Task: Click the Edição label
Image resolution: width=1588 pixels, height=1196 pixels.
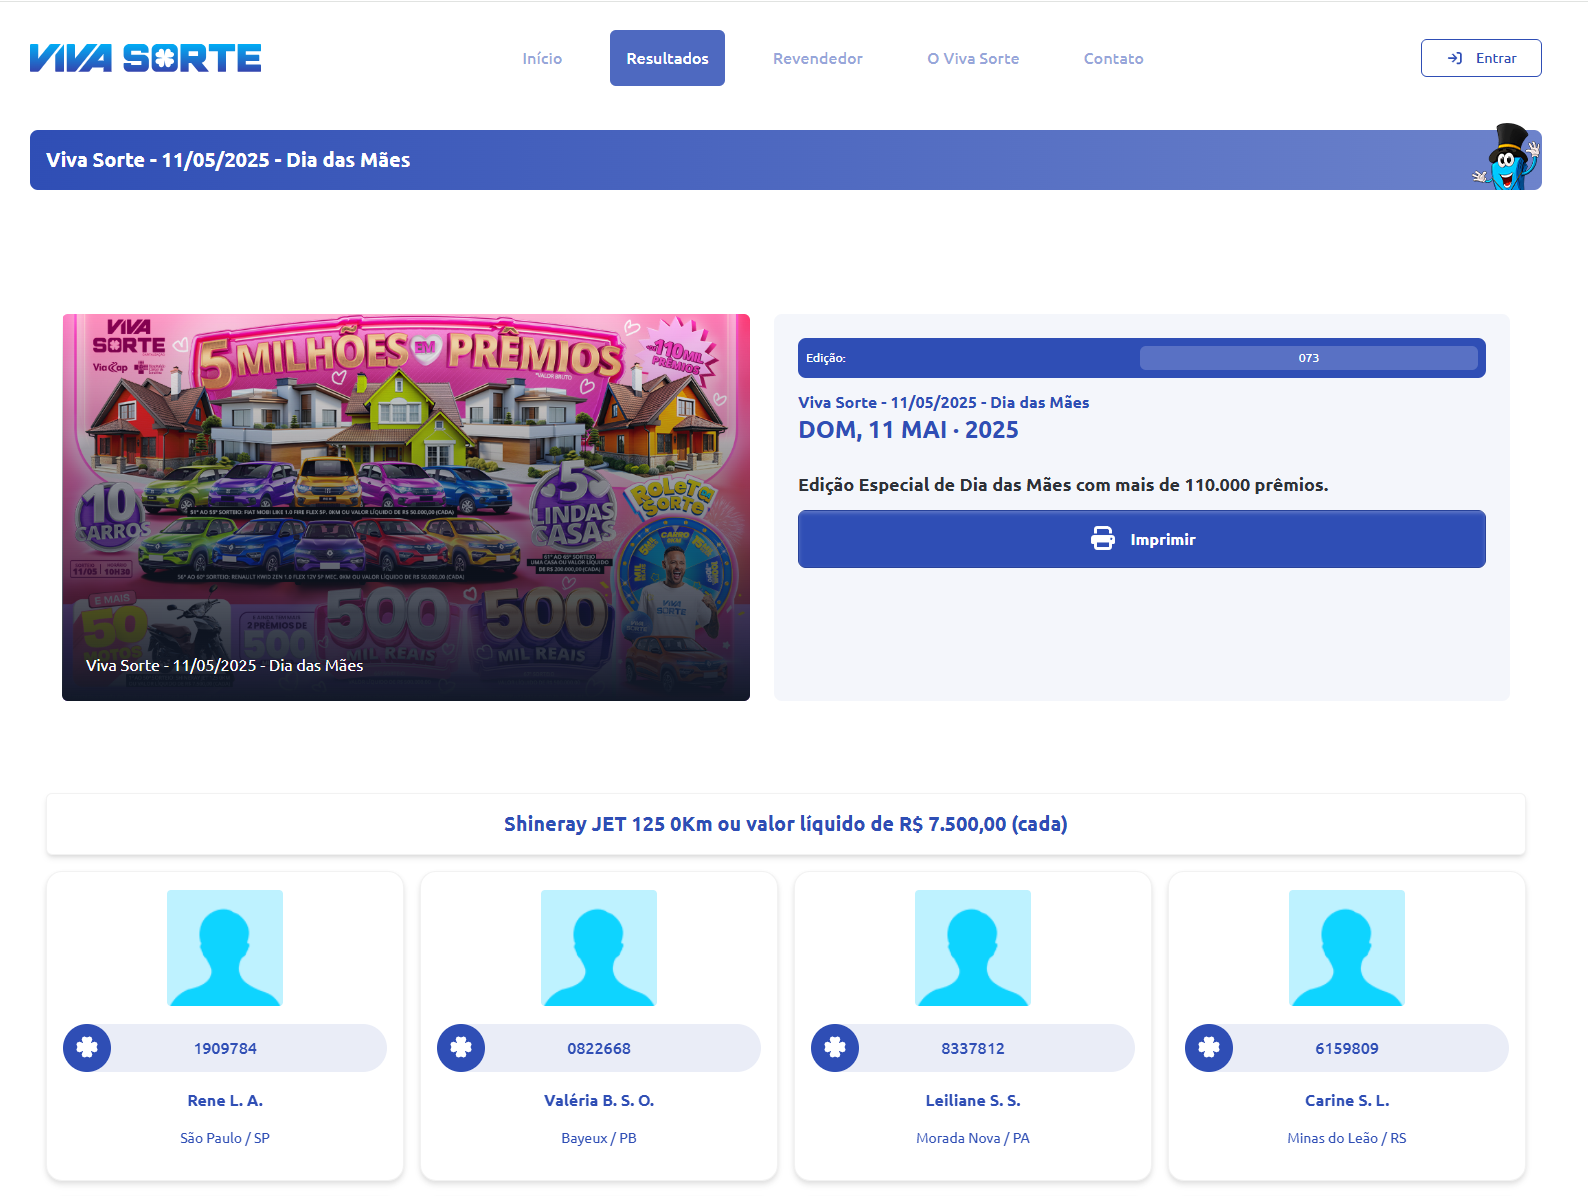Action: click(x=825, y=358)
